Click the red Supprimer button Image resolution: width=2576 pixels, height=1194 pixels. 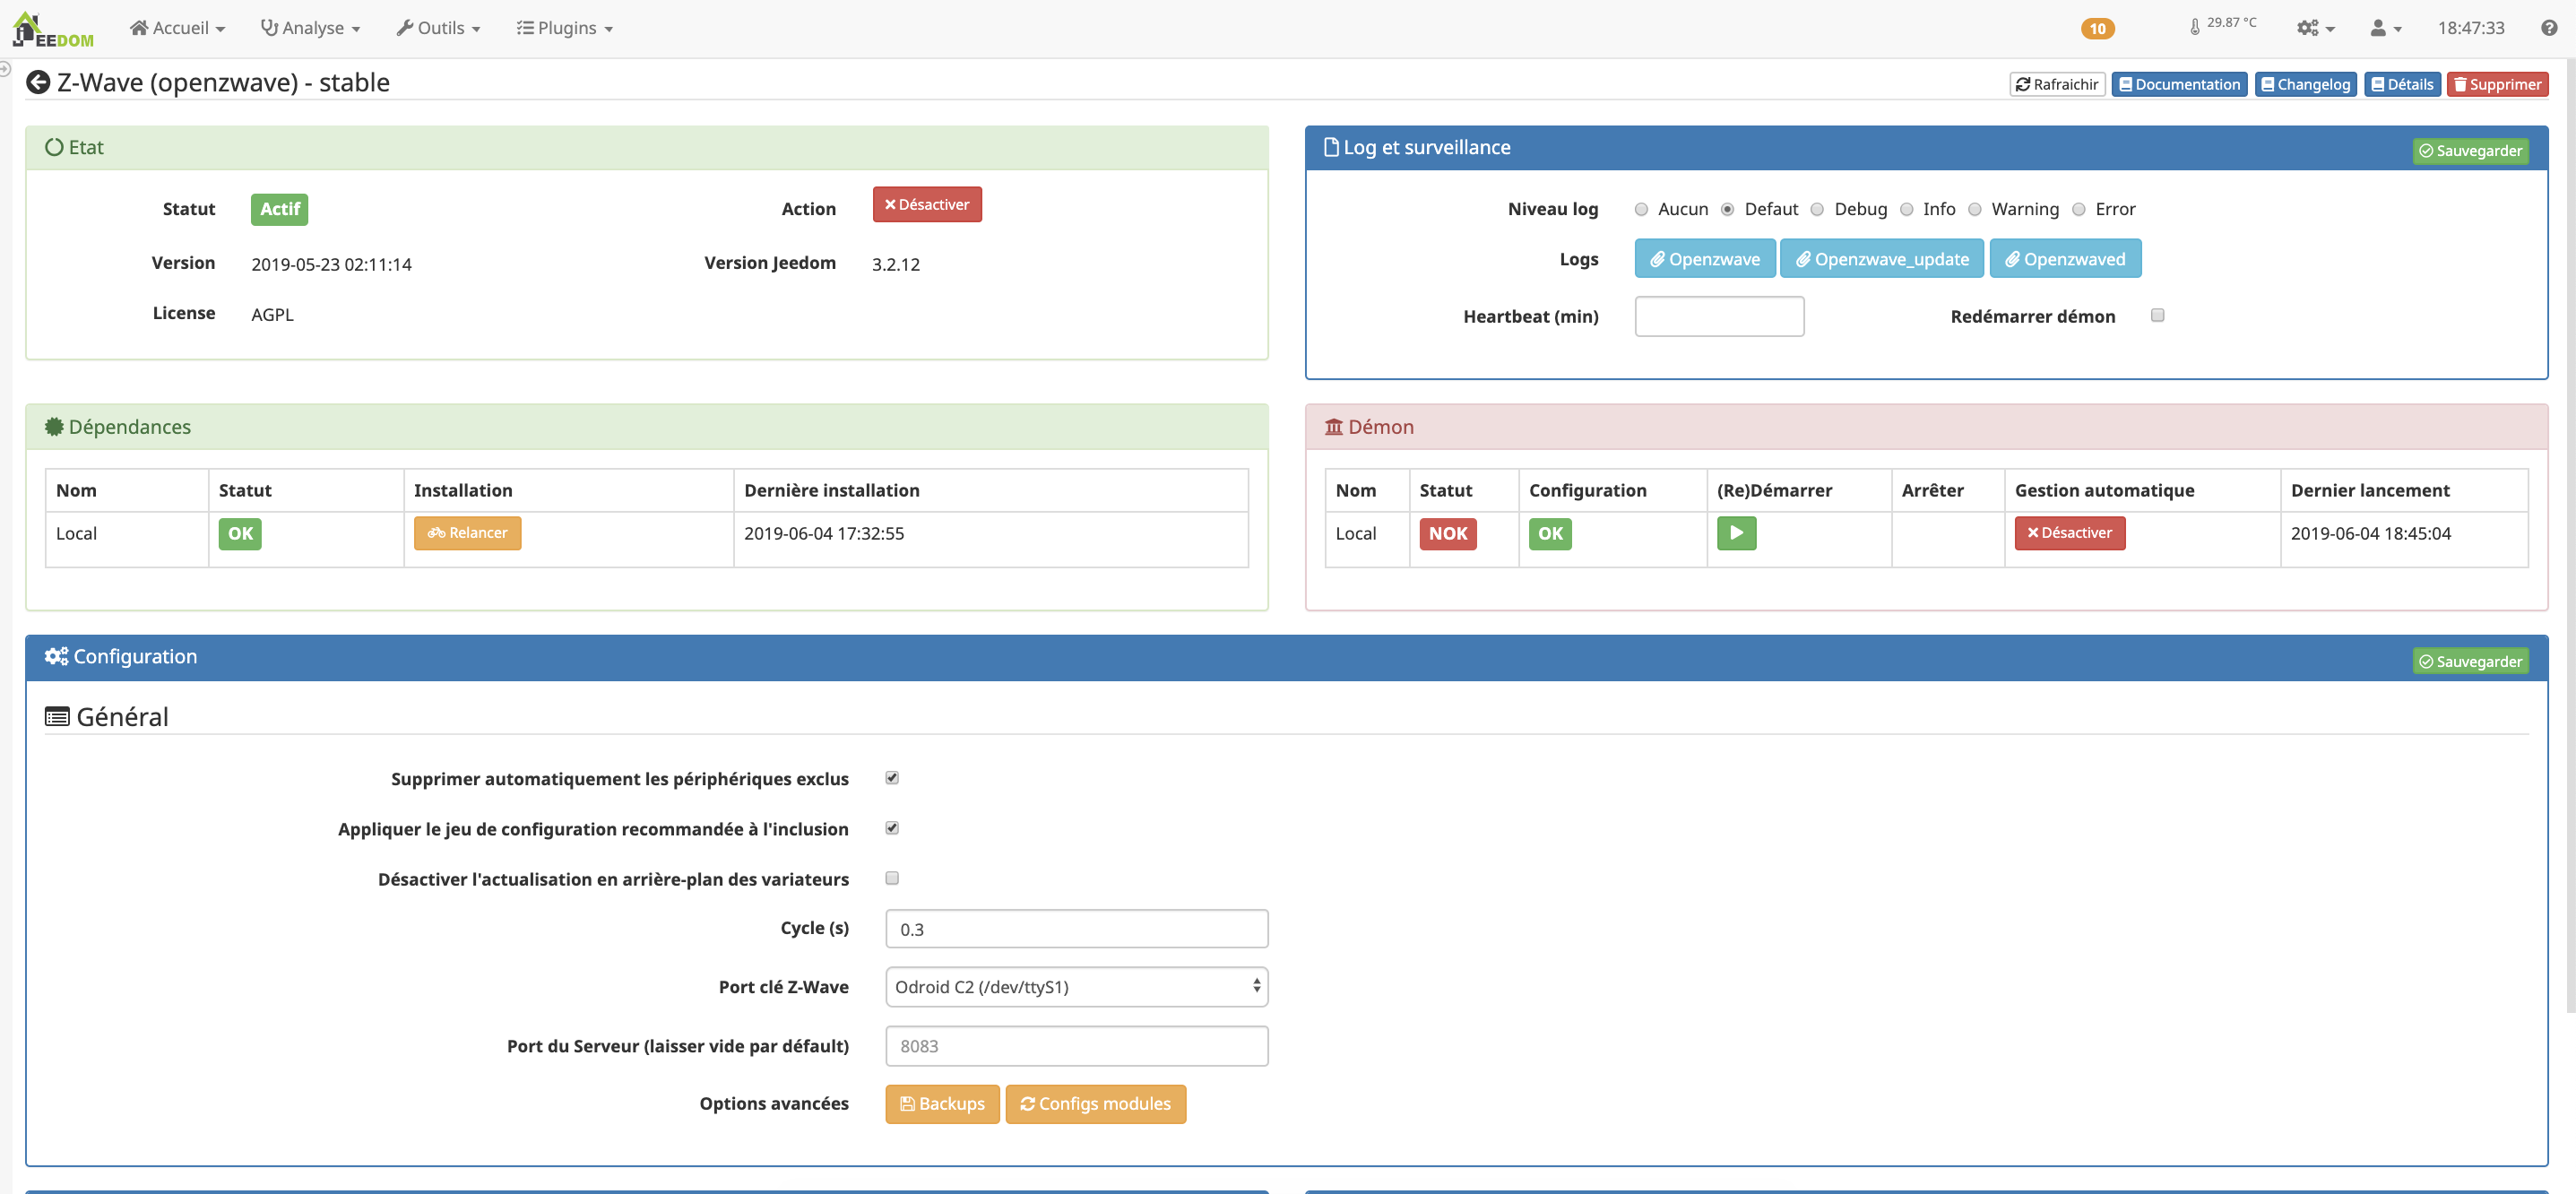(x=2497, y=84)
